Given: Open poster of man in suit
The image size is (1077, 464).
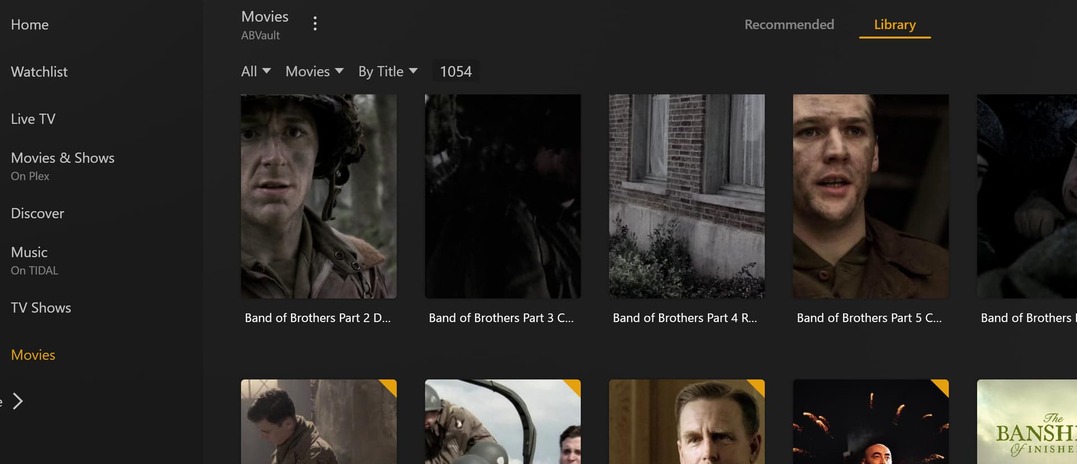Looking at the screenshot, I should (x=687, y=421).
